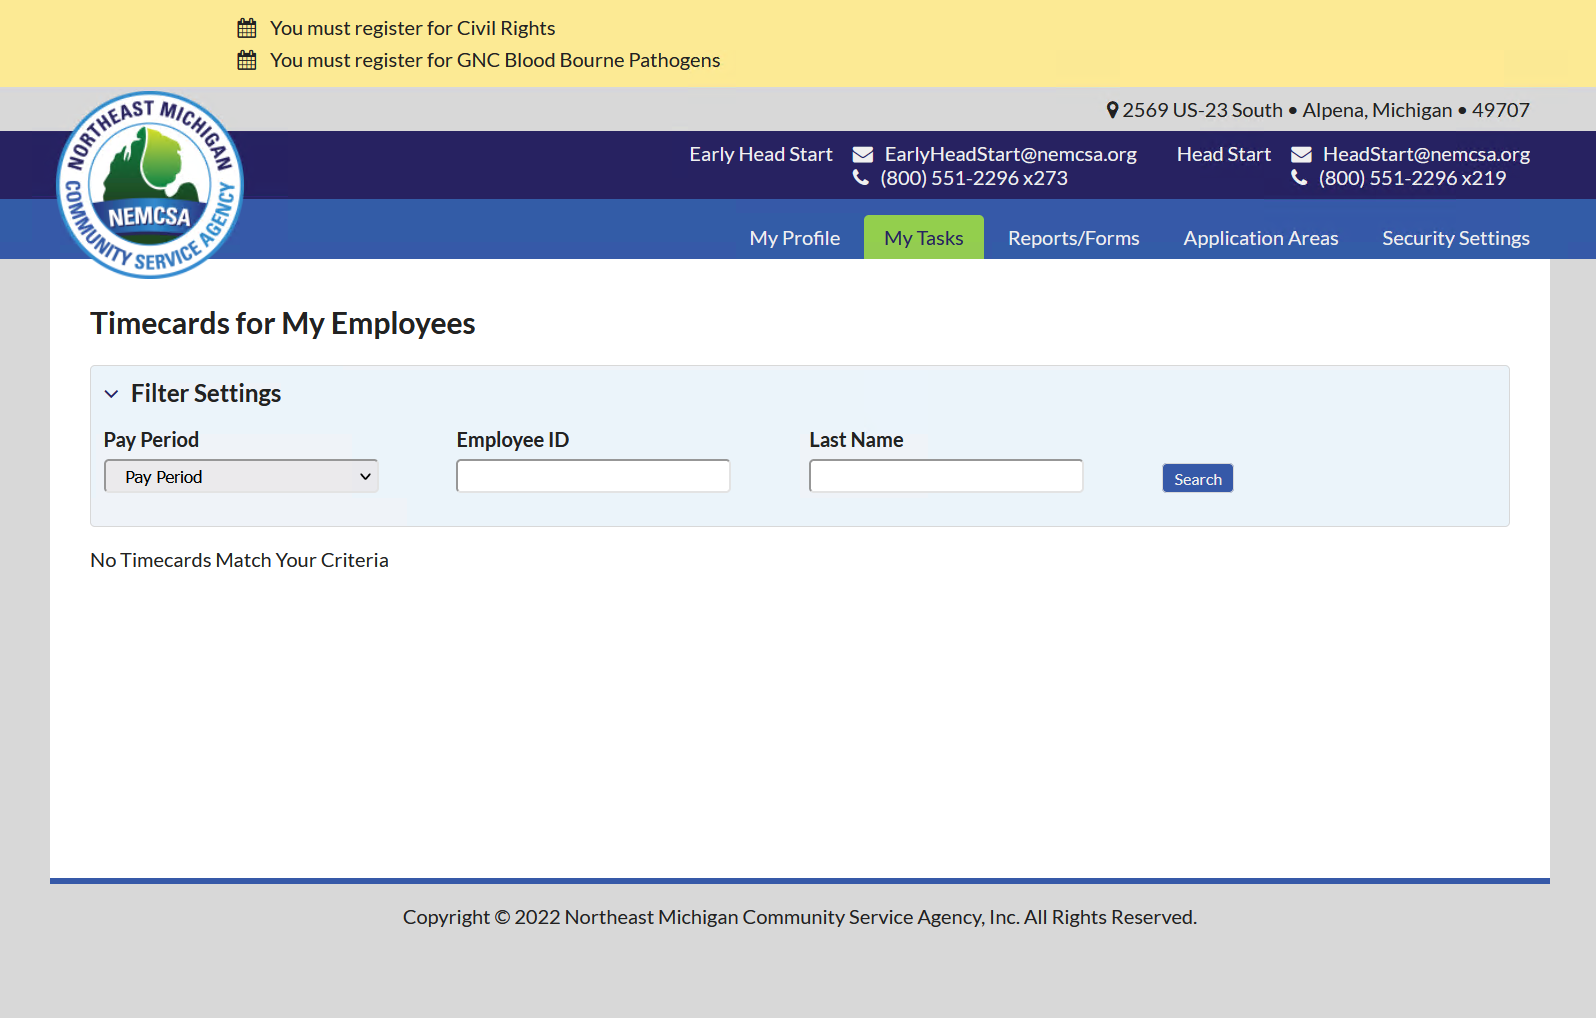The height and width of the screenshot is (1018, 1596).
Task: Click the NEMCSA circular logo
Action: [x=150, y=185]
